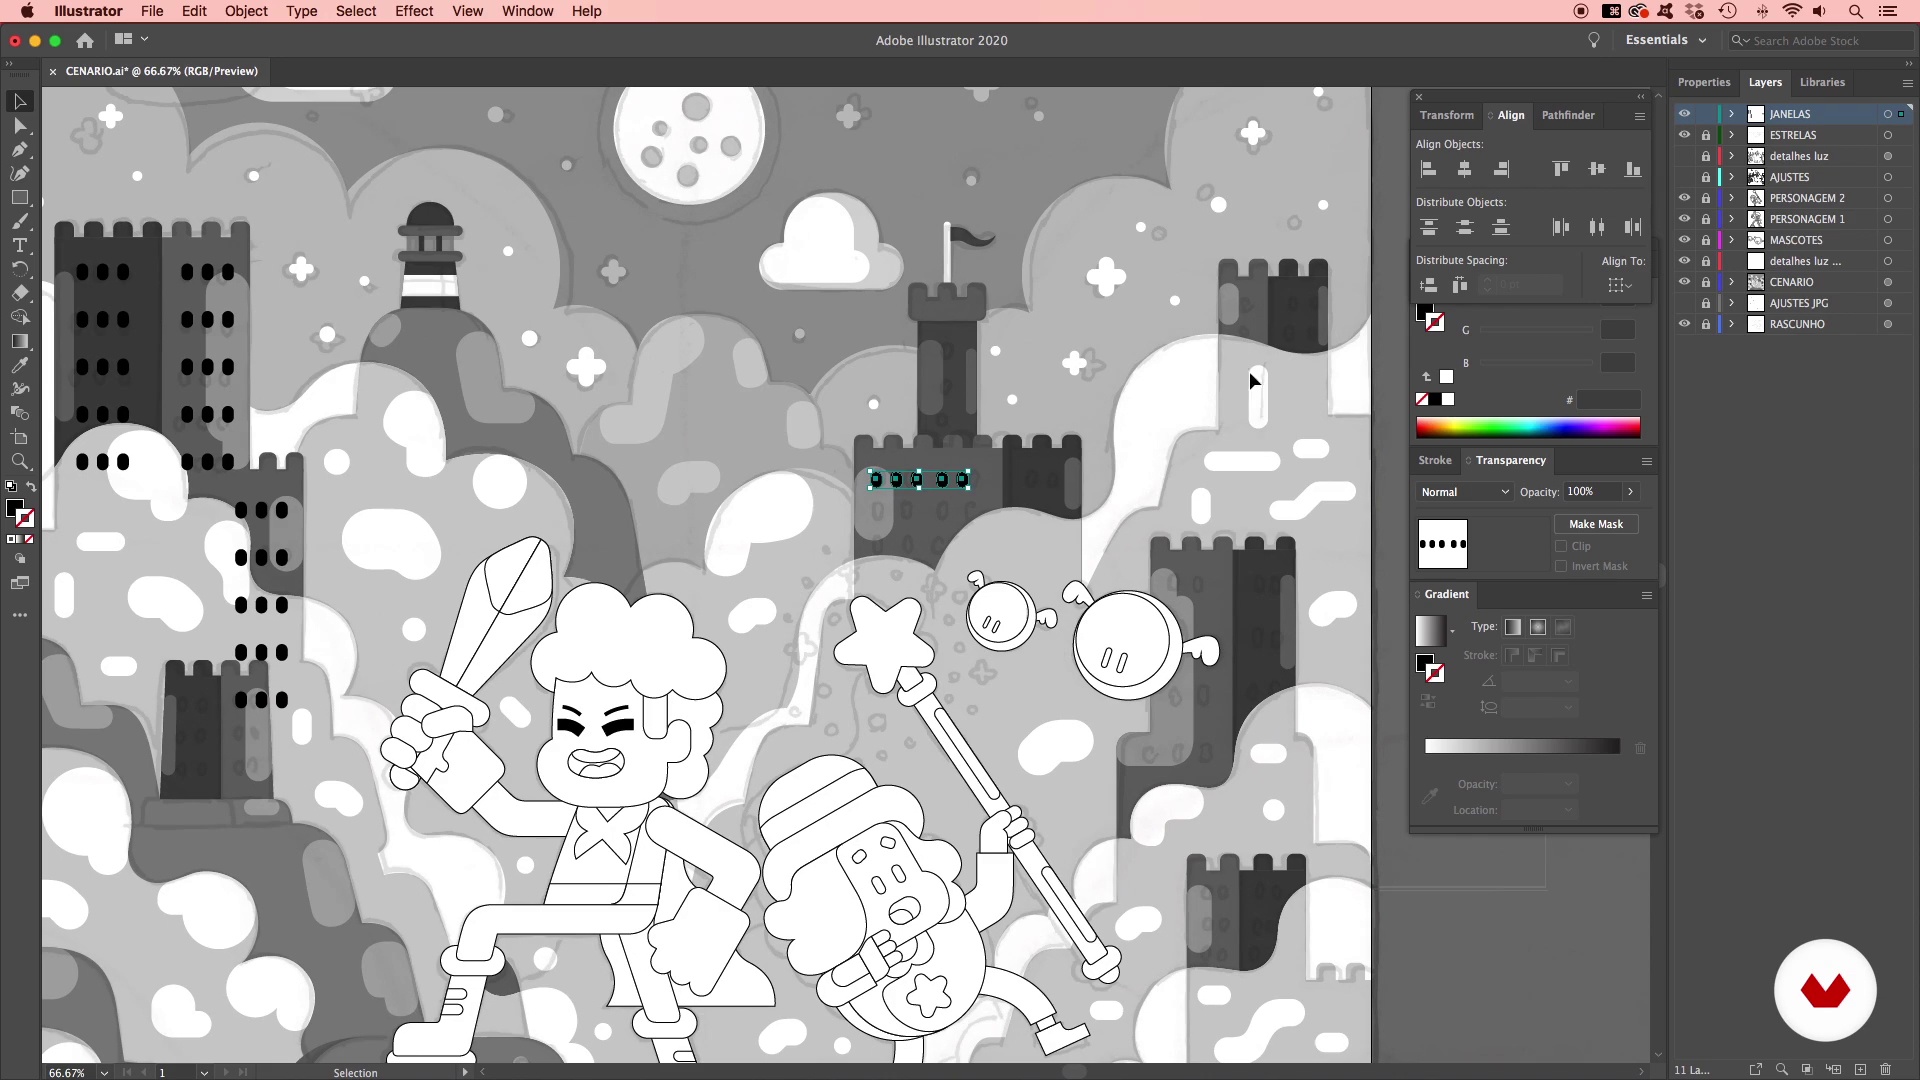The image size is (1920, 1080).
Task: Click Horizontal Distribute Center icon
Action: pyautogui.click(x=1597, y=227)
